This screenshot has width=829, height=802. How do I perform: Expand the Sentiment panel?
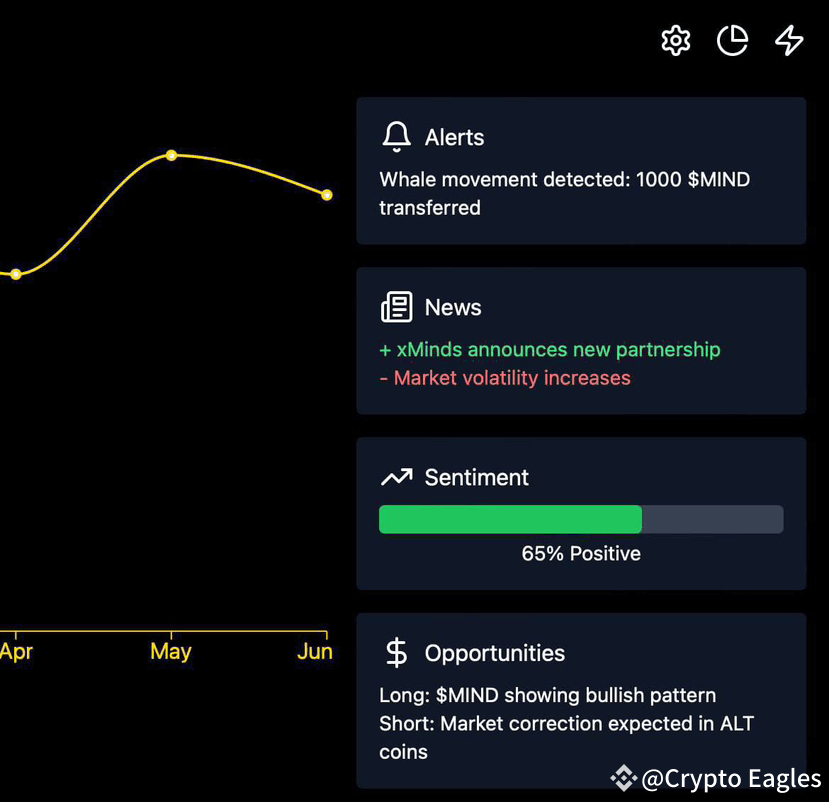(477, 477)
